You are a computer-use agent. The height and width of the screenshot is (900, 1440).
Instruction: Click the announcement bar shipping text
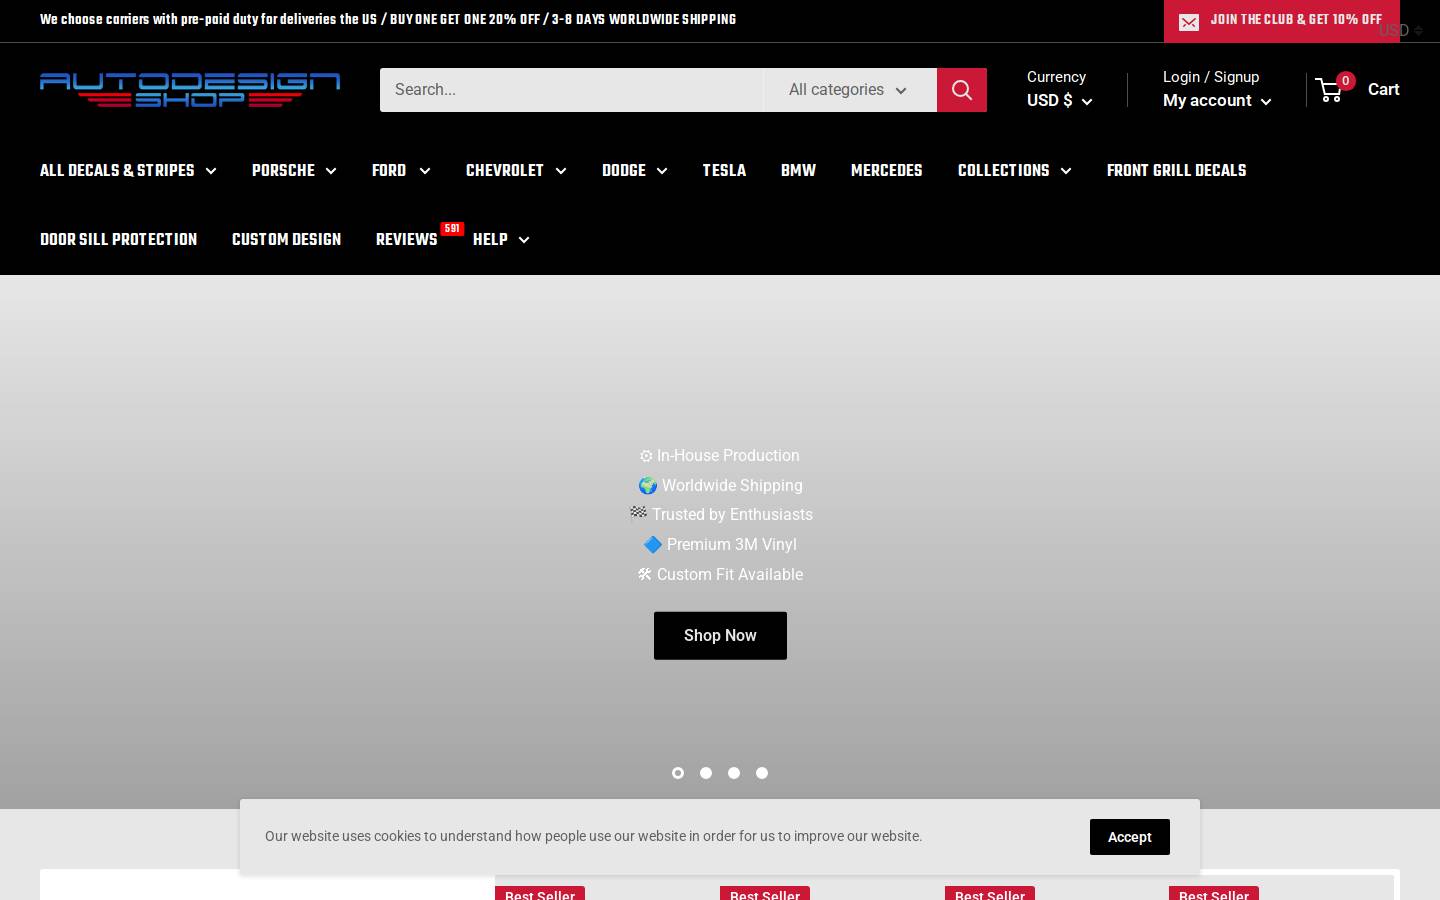[x=388, y=20]
